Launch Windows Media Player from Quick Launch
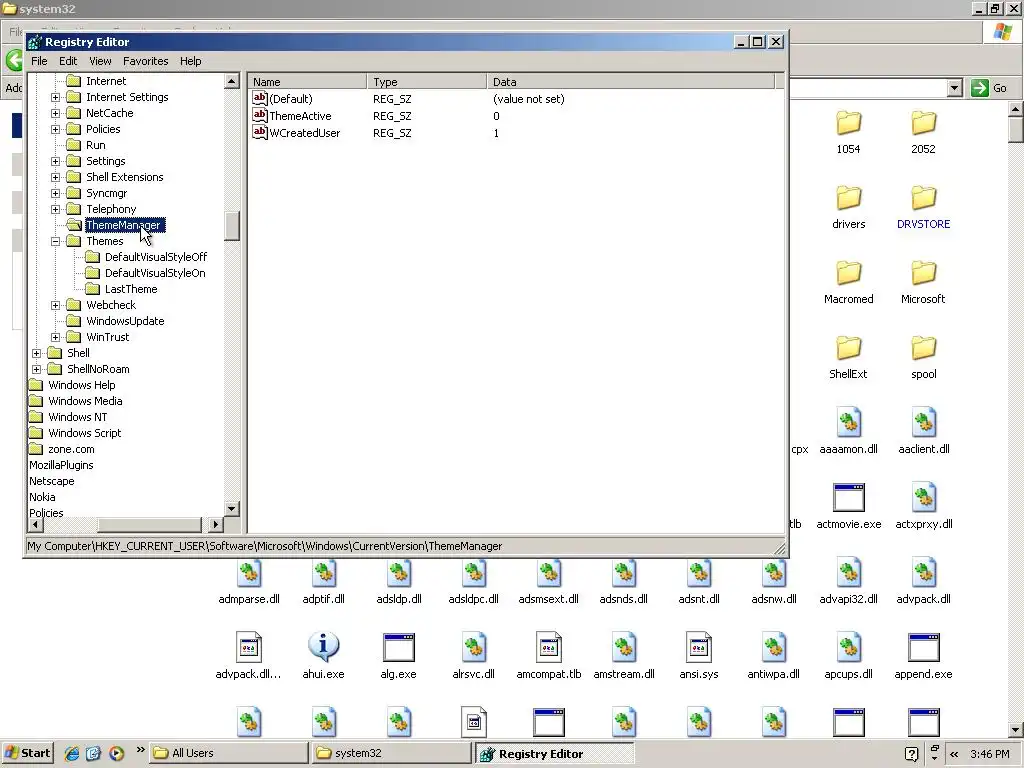 point(116,753)
